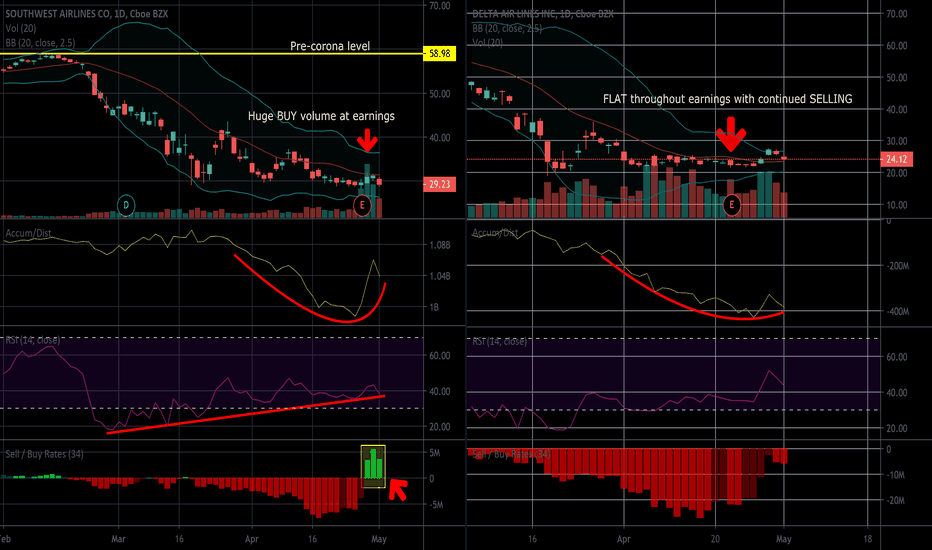Viewport: 932px width, 550px height.
Task: Click Southwest Sell / Buy Rates (34) label
Action: (45, 454)
